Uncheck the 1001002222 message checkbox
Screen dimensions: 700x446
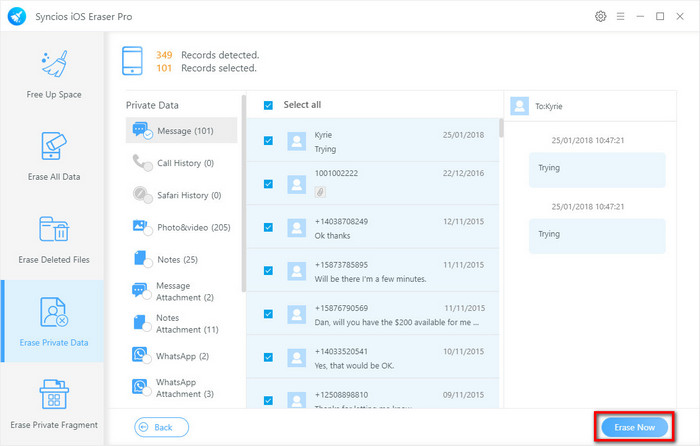(268, 184)
